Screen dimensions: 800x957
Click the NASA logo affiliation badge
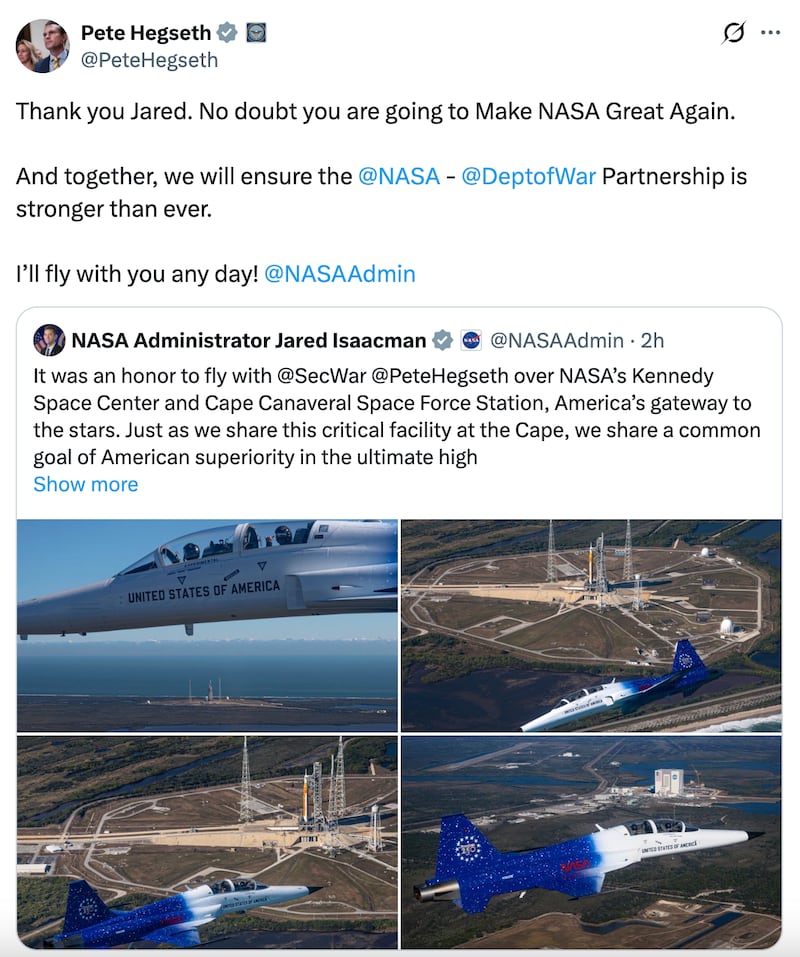pyautogui.click(x=471, y=341)
